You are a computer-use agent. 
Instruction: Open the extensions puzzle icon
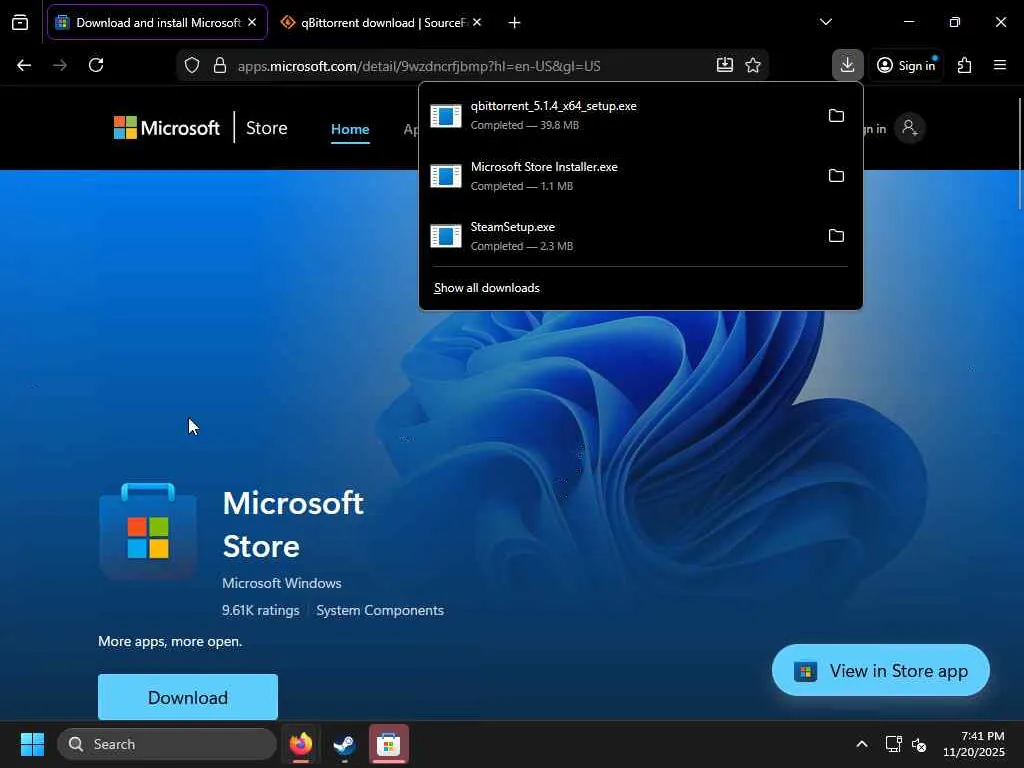965,65
